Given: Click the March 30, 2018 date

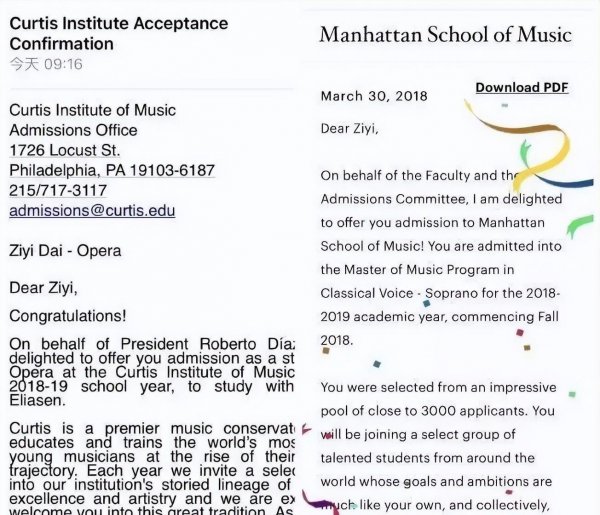Looking at the screenshot, I should coord(373,96).
